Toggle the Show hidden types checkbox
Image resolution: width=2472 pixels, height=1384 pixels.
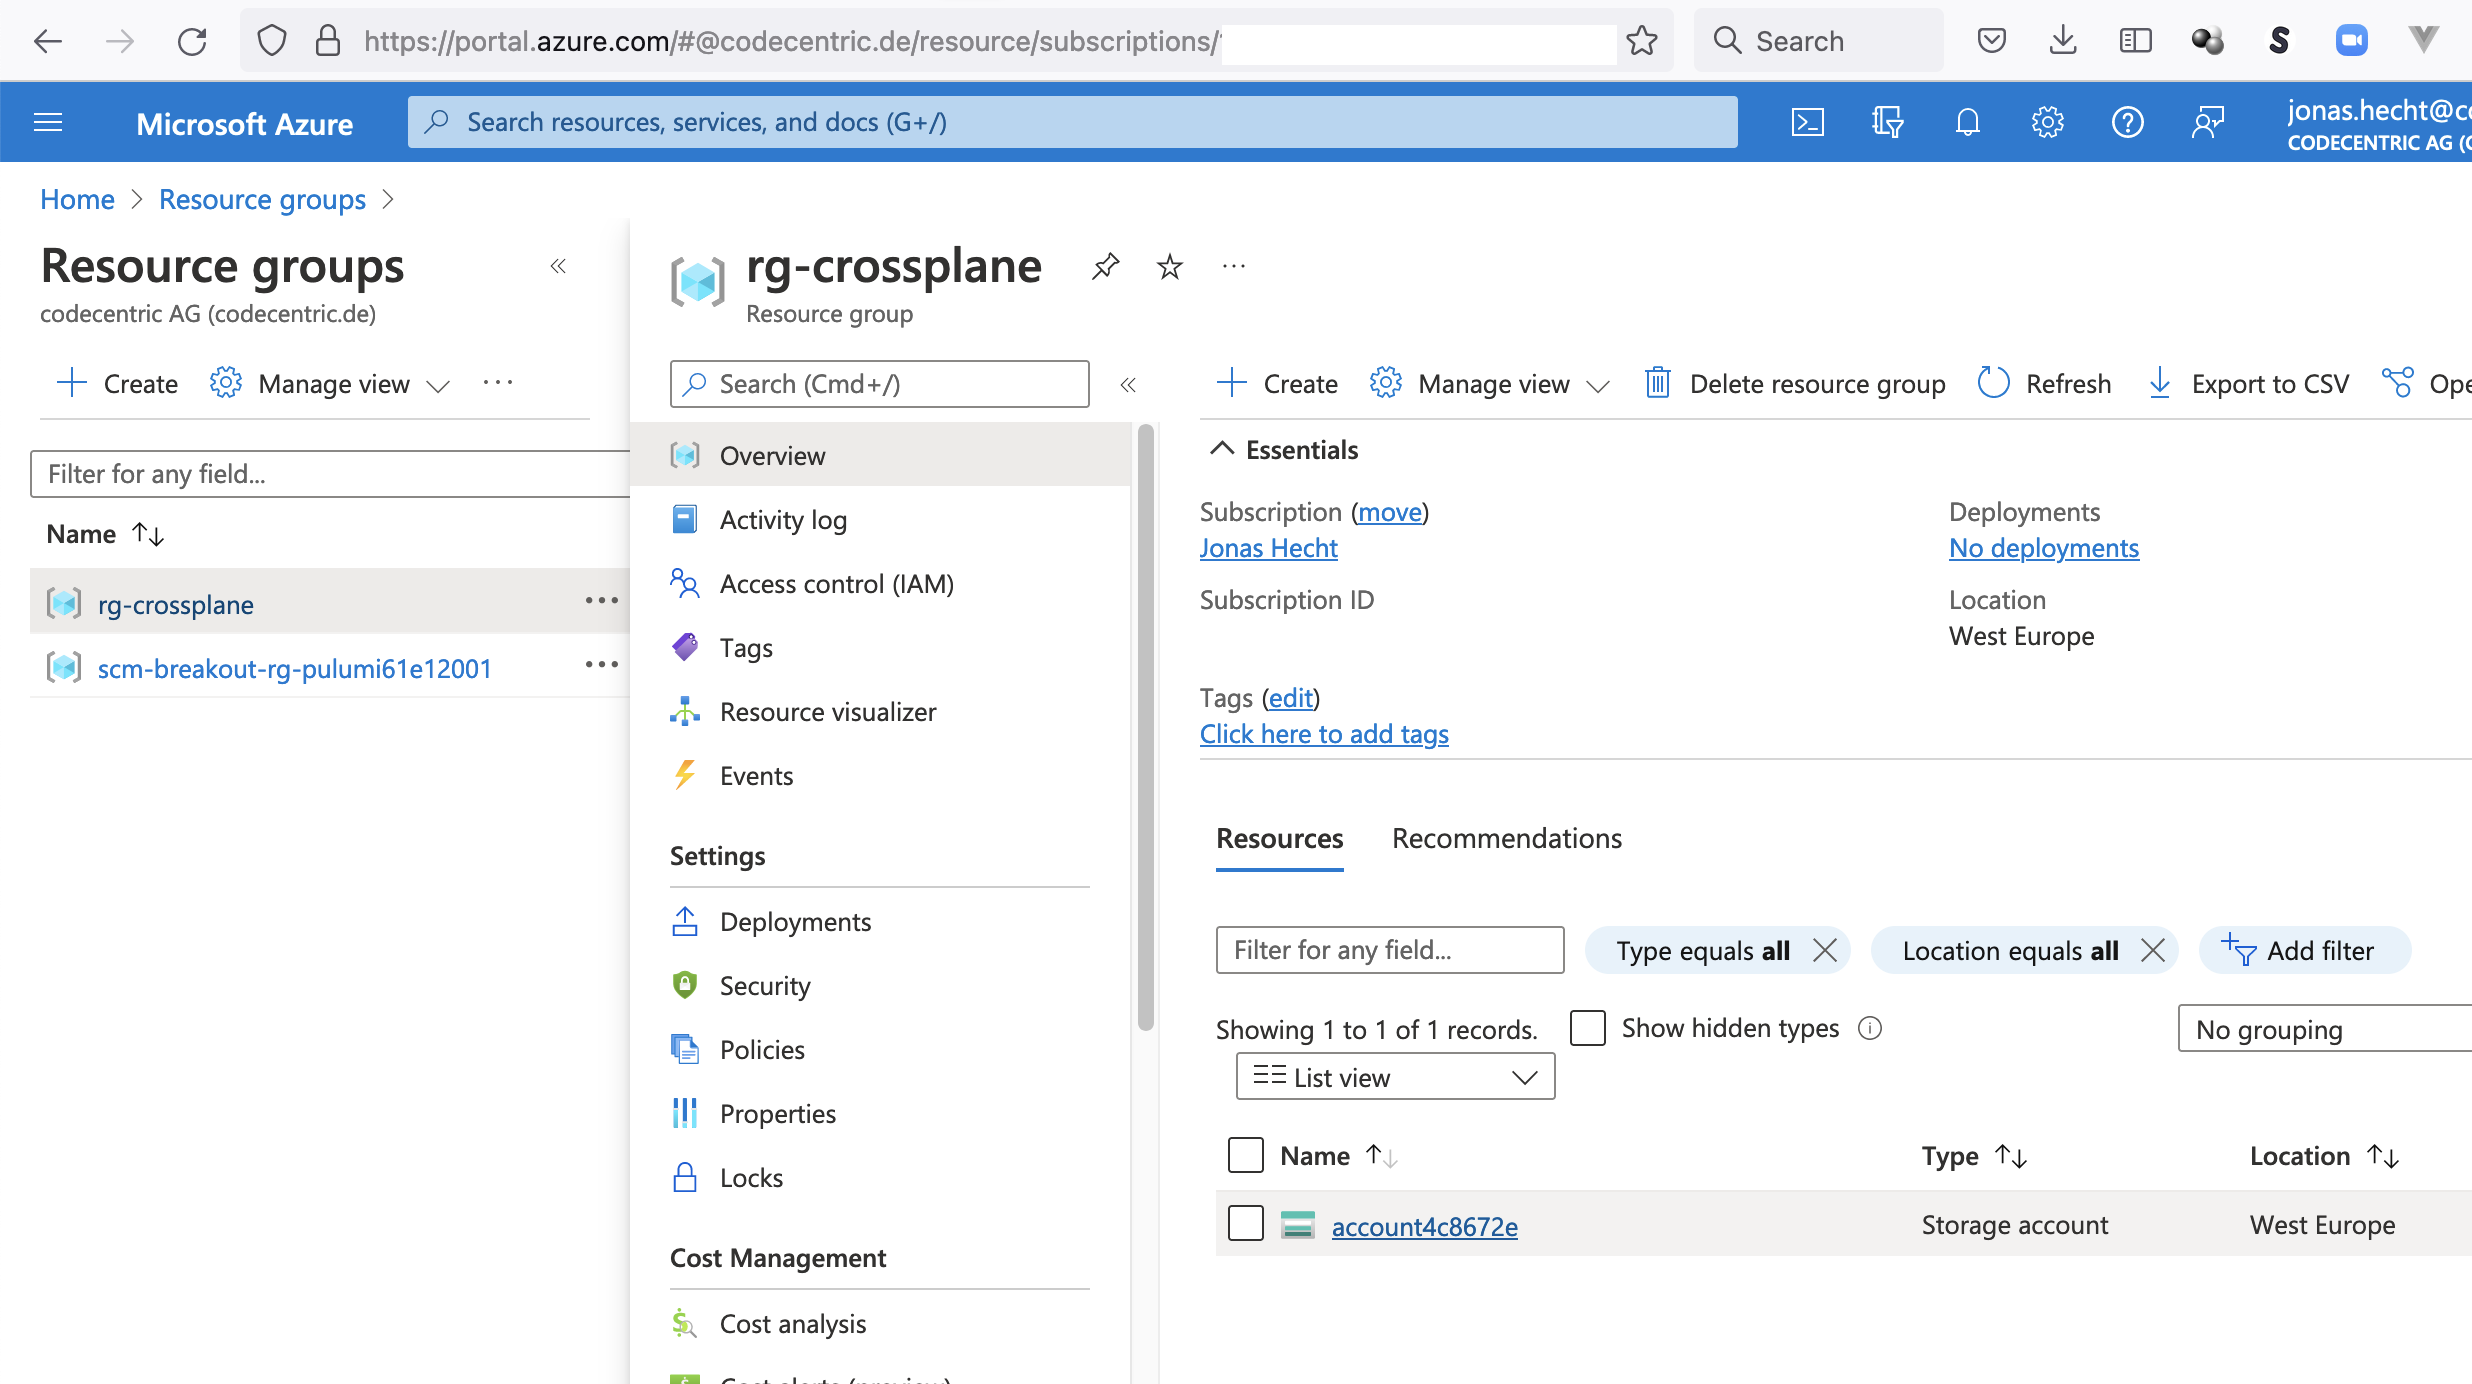[x=1586, y=1026]
